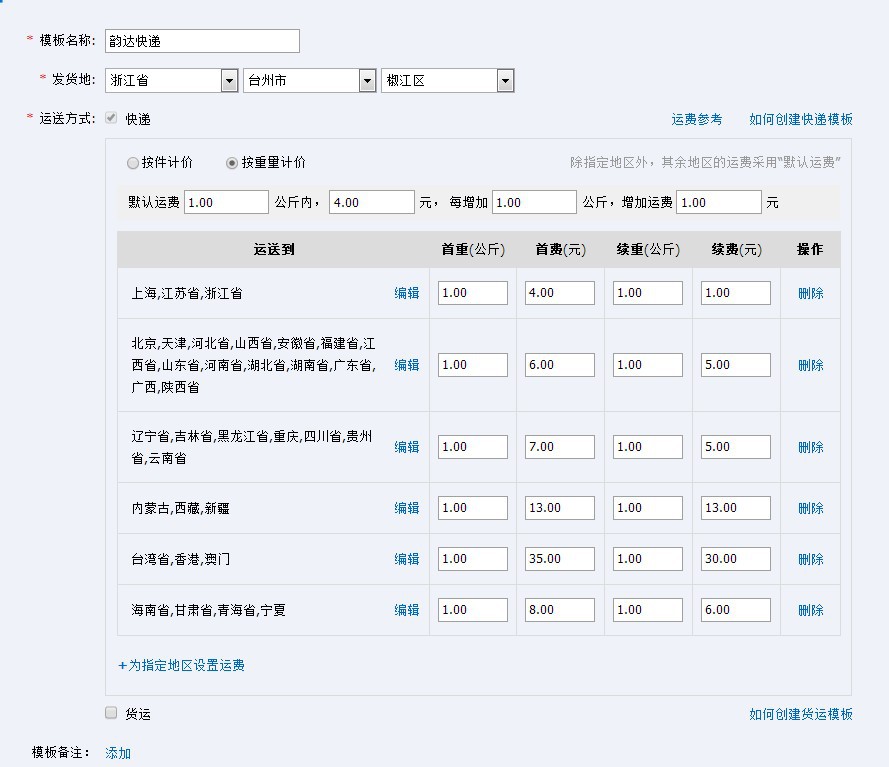Select the 按件计价 radio button
The image size is (889, 767).
pos(133,163)
